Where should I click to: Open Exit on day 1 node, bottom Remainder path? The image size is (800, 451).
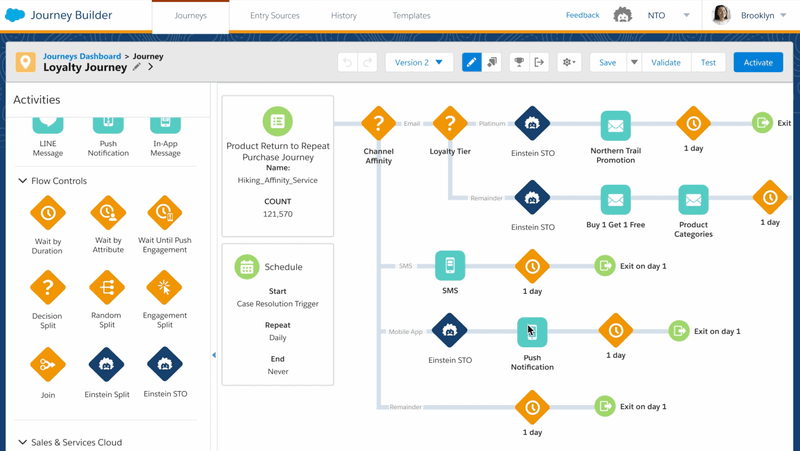tap(605, 406)
